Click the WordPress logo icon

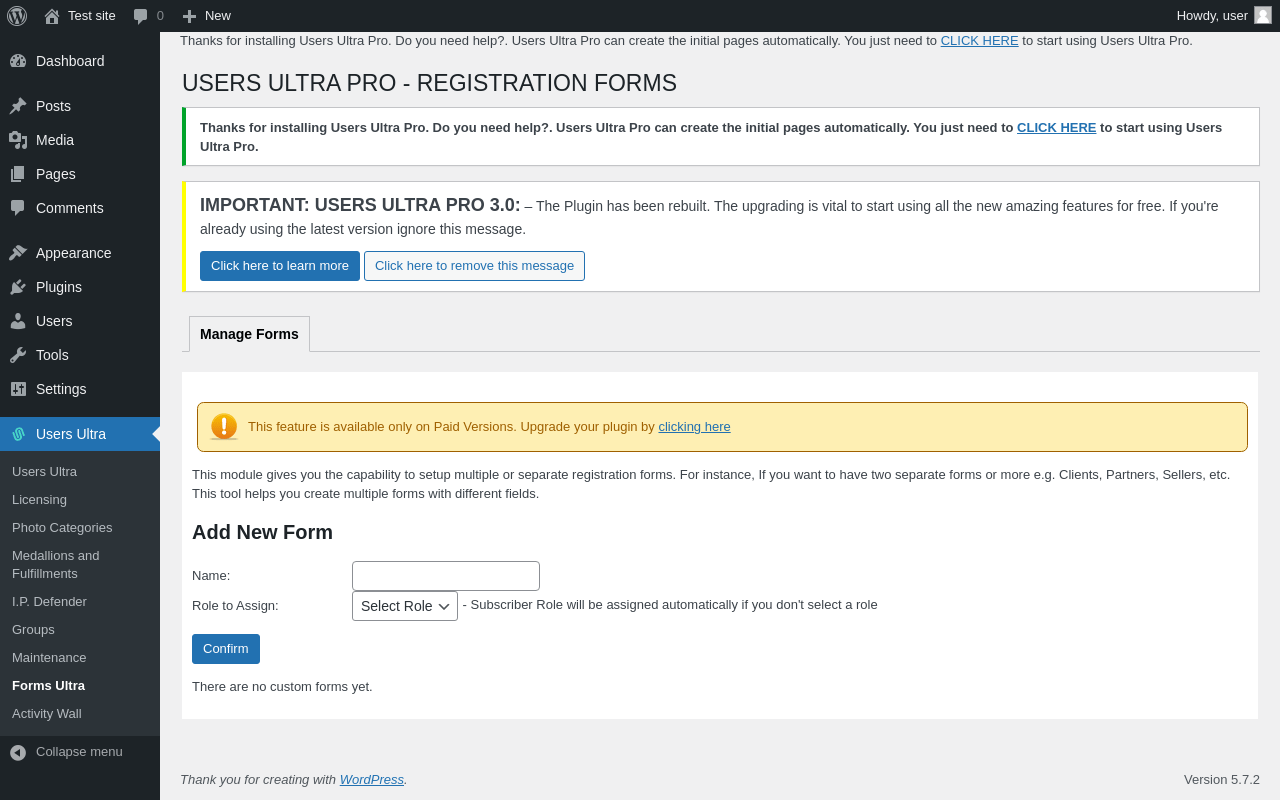[x=17, y=16]
